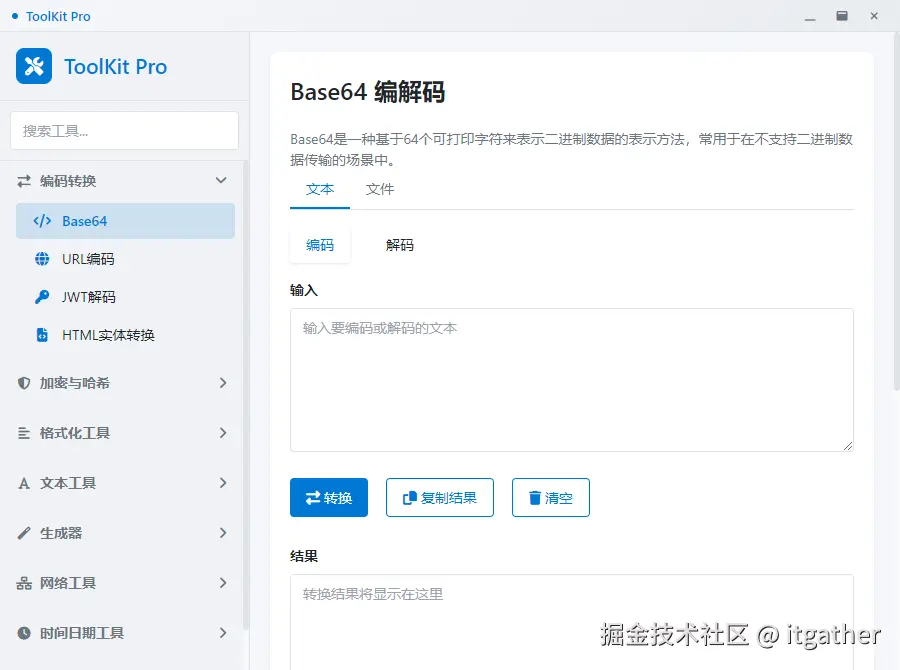Viewport: 900px width, 670px height.
Task: Focus the 搜索工具 search field
Action: tap(125, 131)
